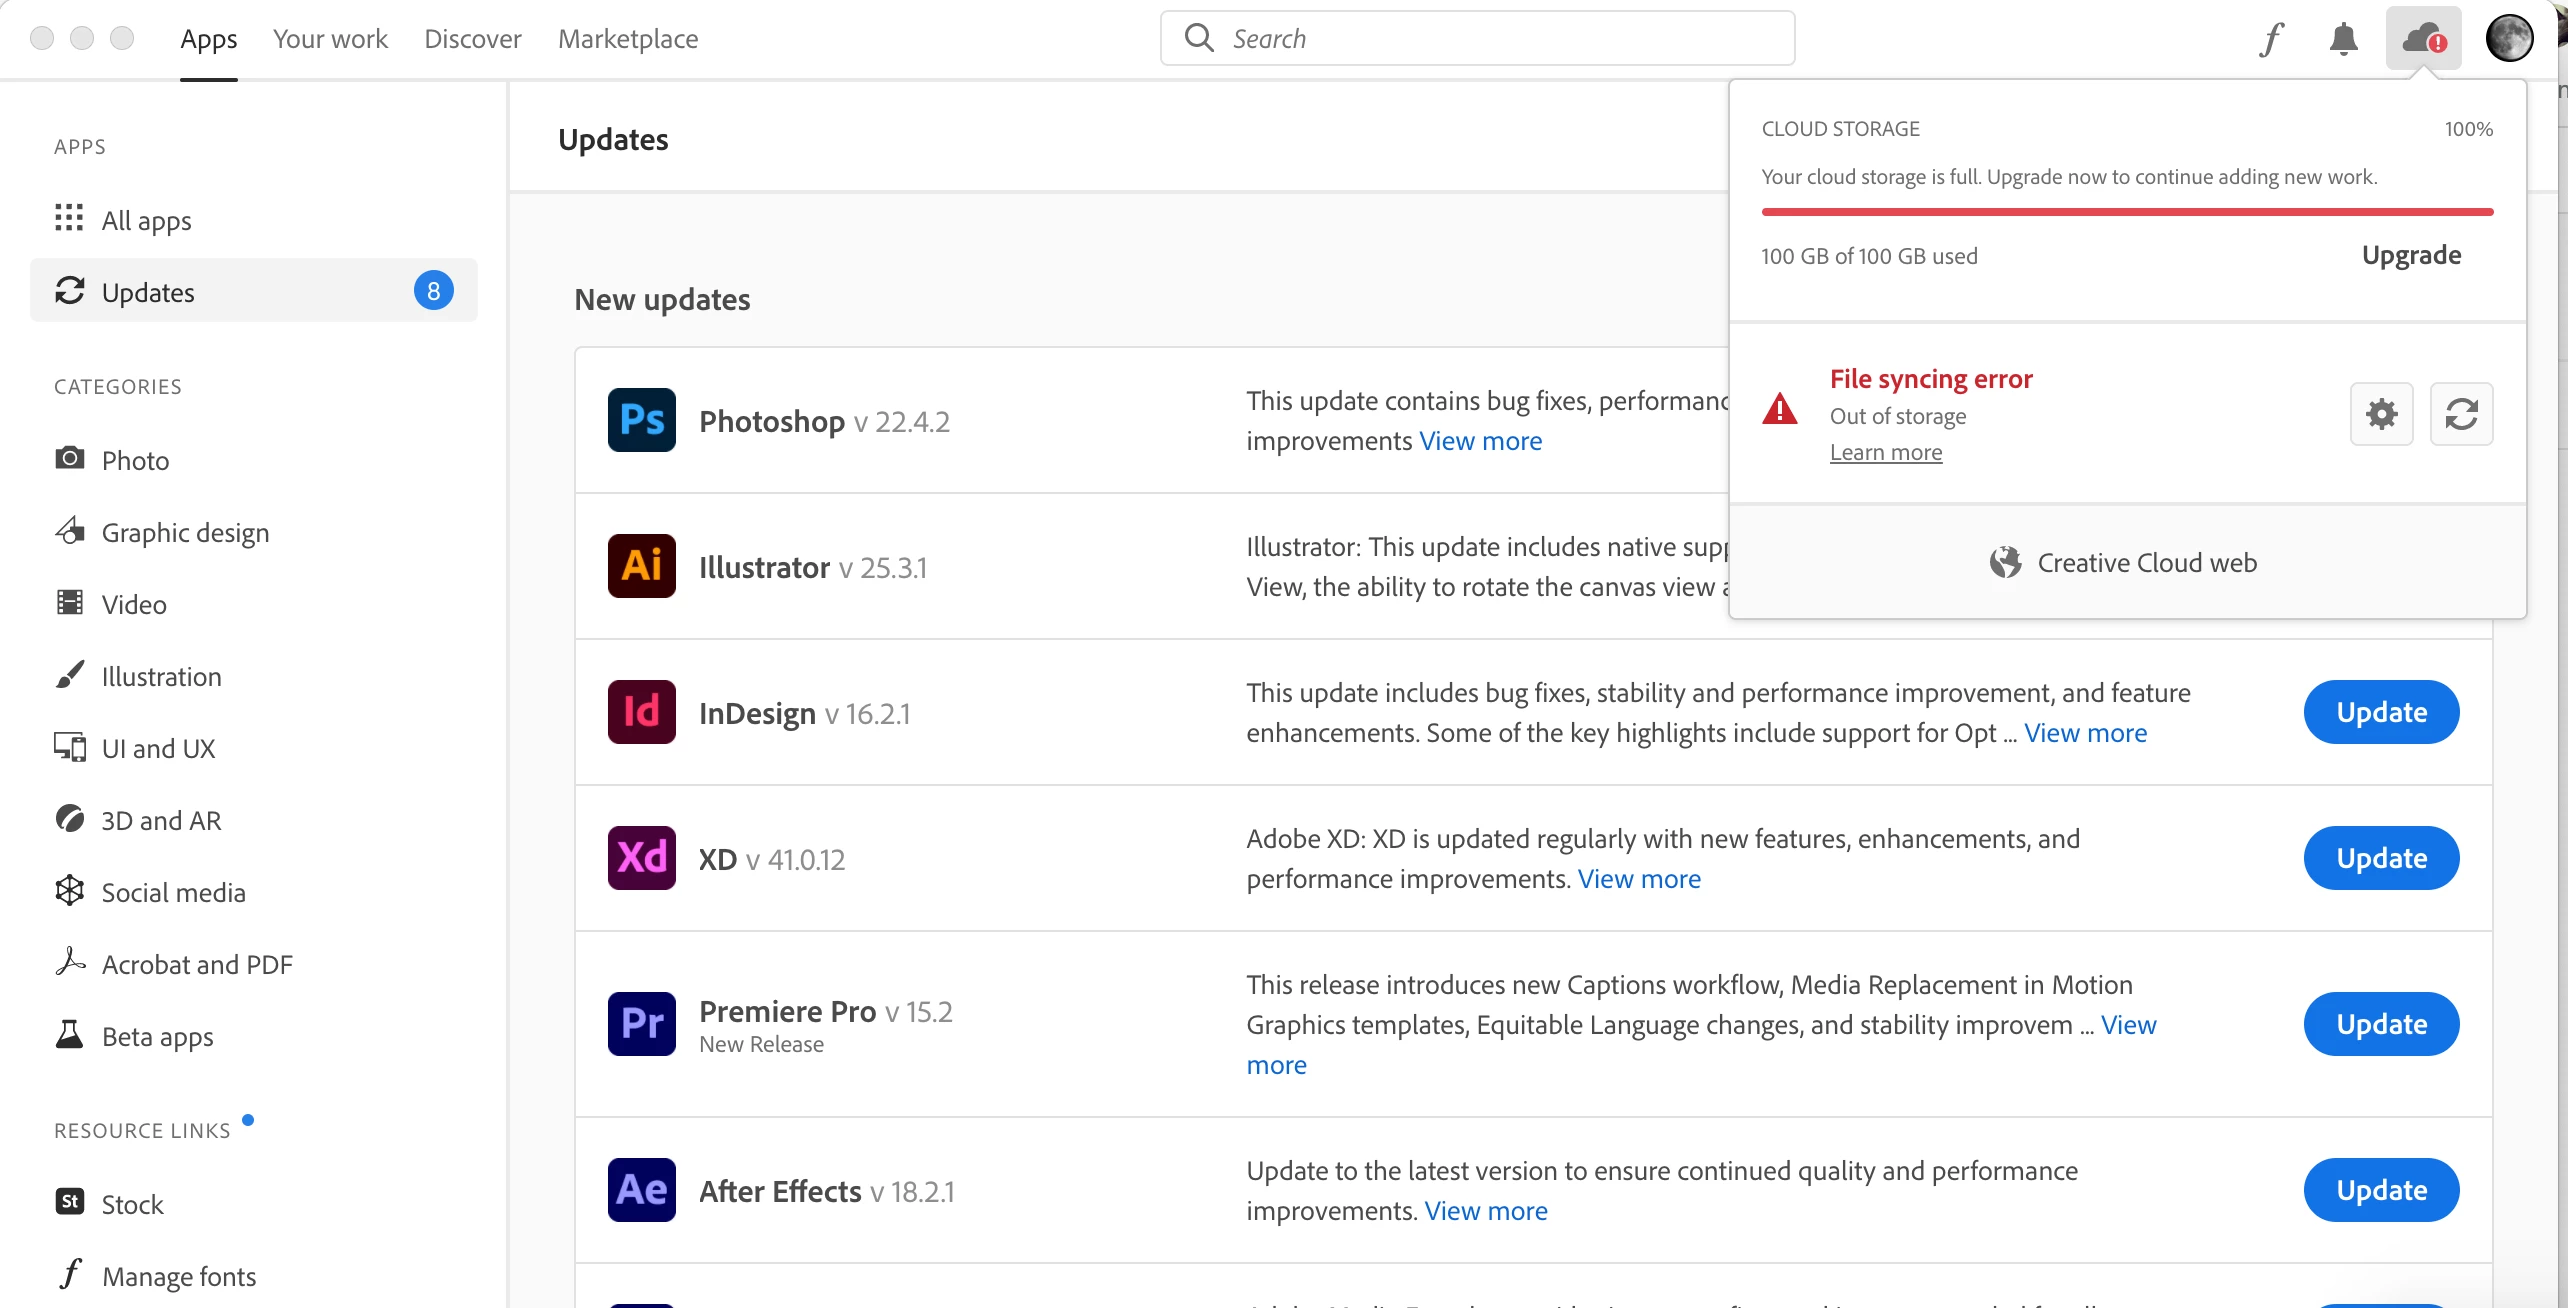This screenshot has width=2568, height=1308.
Task: Click Upgrade cloud storage
Action: coord(2411,255)
